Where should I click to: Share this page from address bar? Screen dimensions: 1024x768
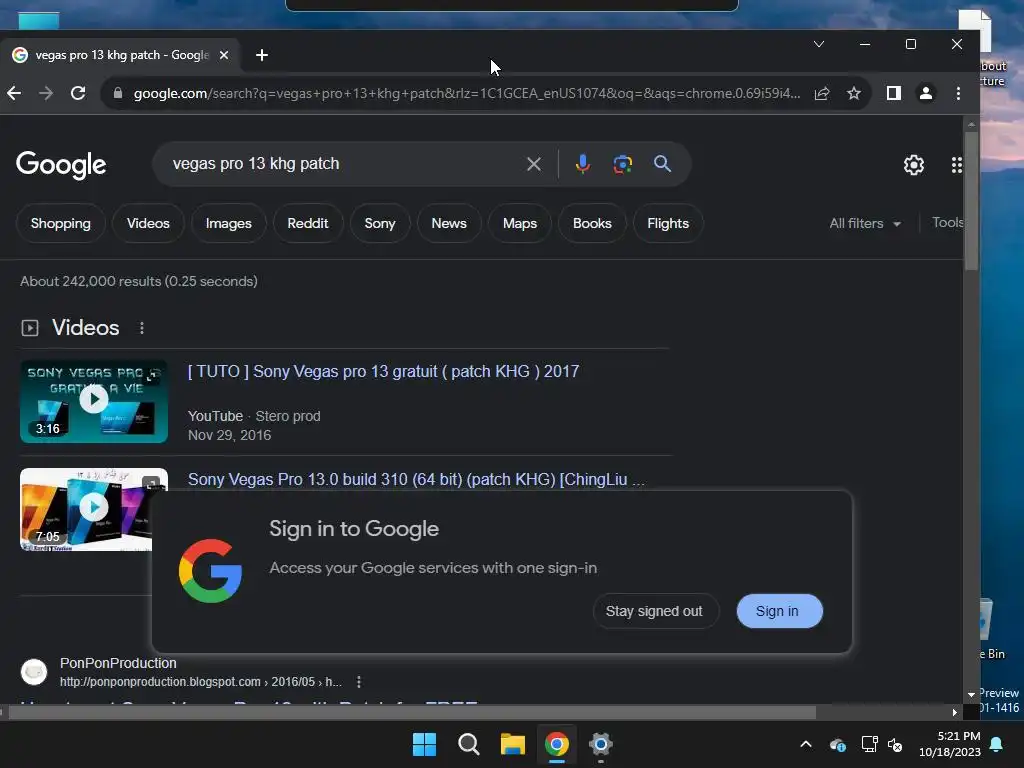point(822,93)
